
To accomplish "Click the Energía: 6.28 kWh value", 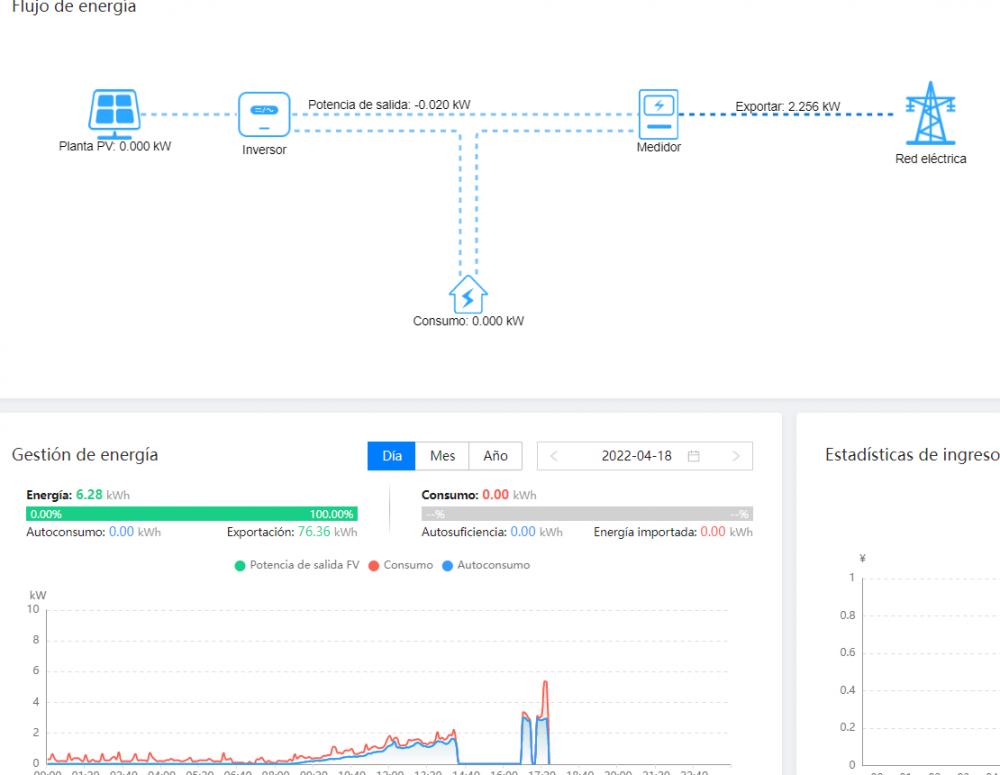I will coord(78,494).
